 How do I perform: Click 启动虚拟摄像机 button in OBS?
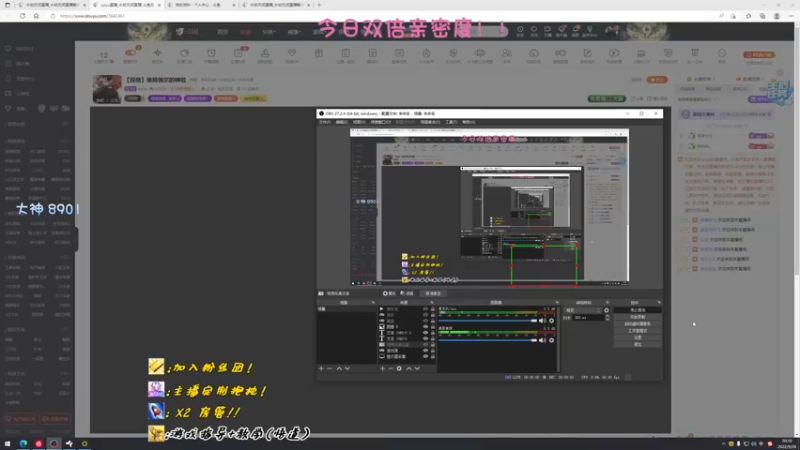(x=637, y=324)
